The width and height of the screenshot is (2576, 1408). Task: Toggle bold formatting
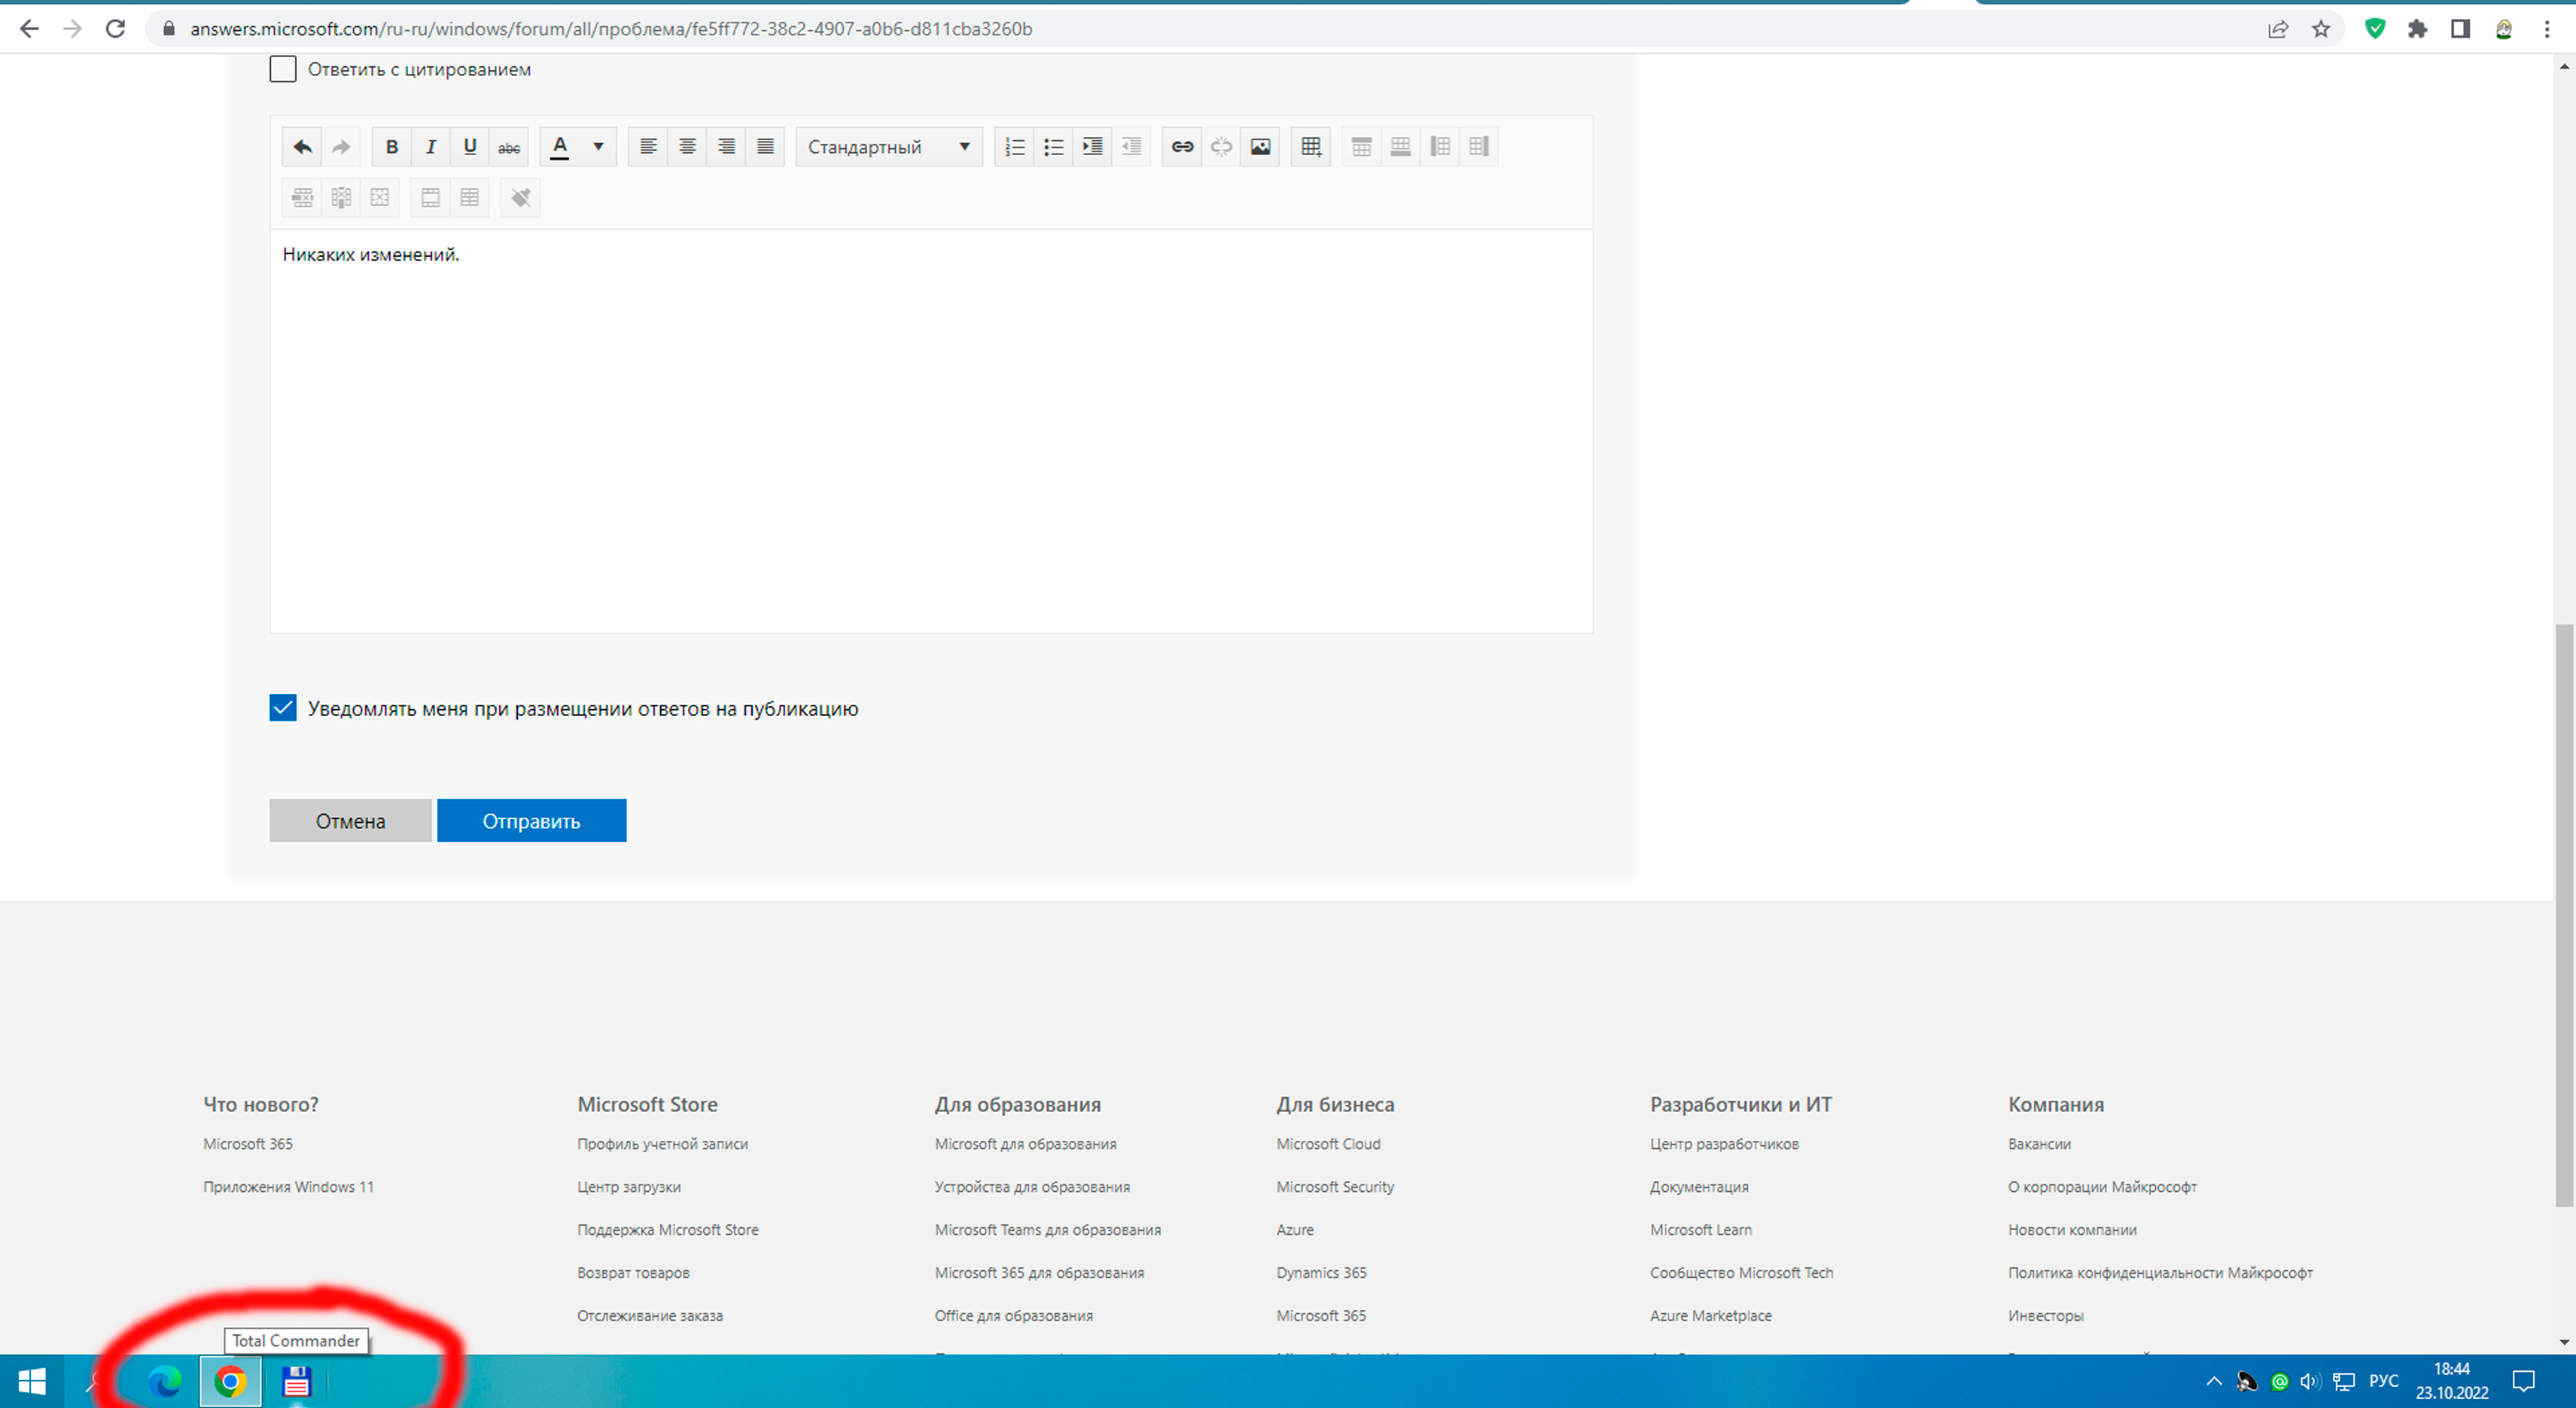point(392,147)
